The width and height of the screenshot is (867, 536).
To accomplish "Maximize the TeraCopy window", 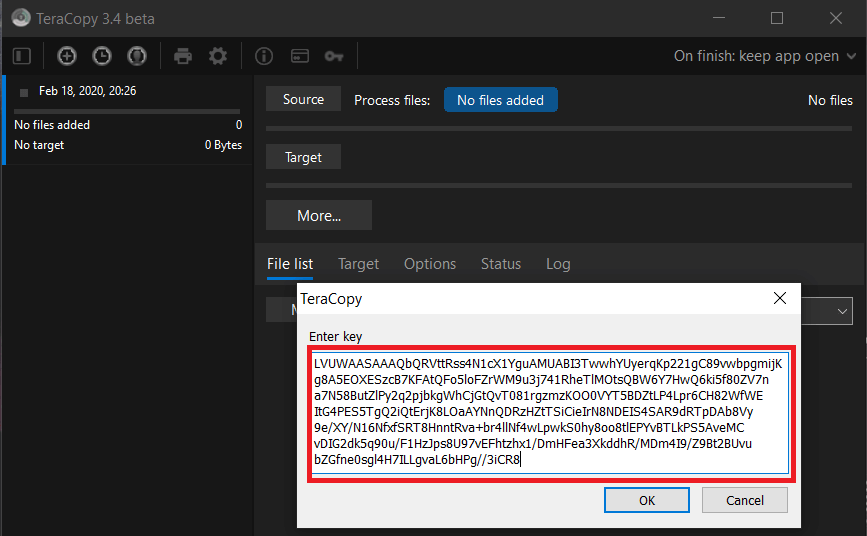I will pyautogui.click(x=777, y=18).
